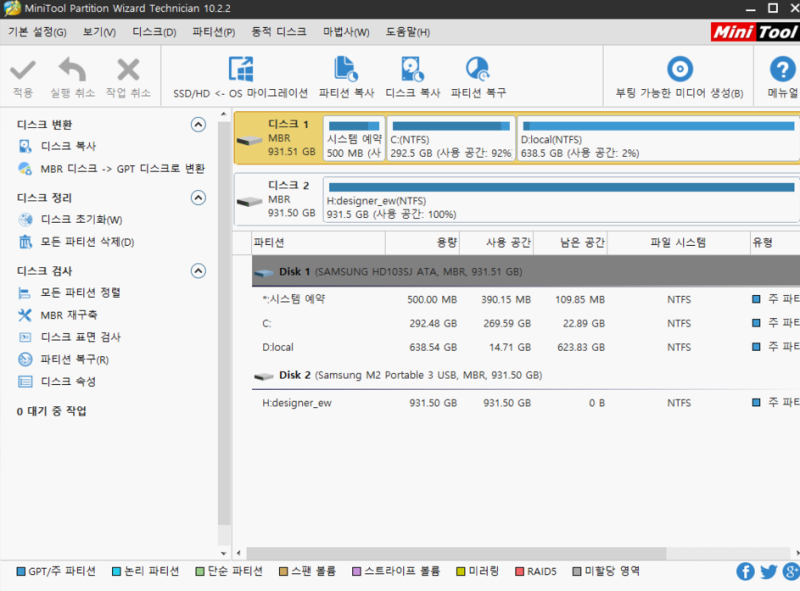Viewport: 800px width, 591px height.
Task: Collapse the 디스크 정리 section
Action: [x=198, y=198]
